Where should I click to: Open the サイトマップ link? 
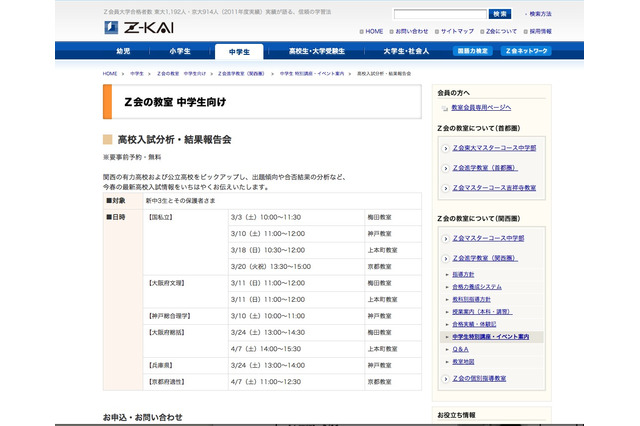[x=457, y=31]
